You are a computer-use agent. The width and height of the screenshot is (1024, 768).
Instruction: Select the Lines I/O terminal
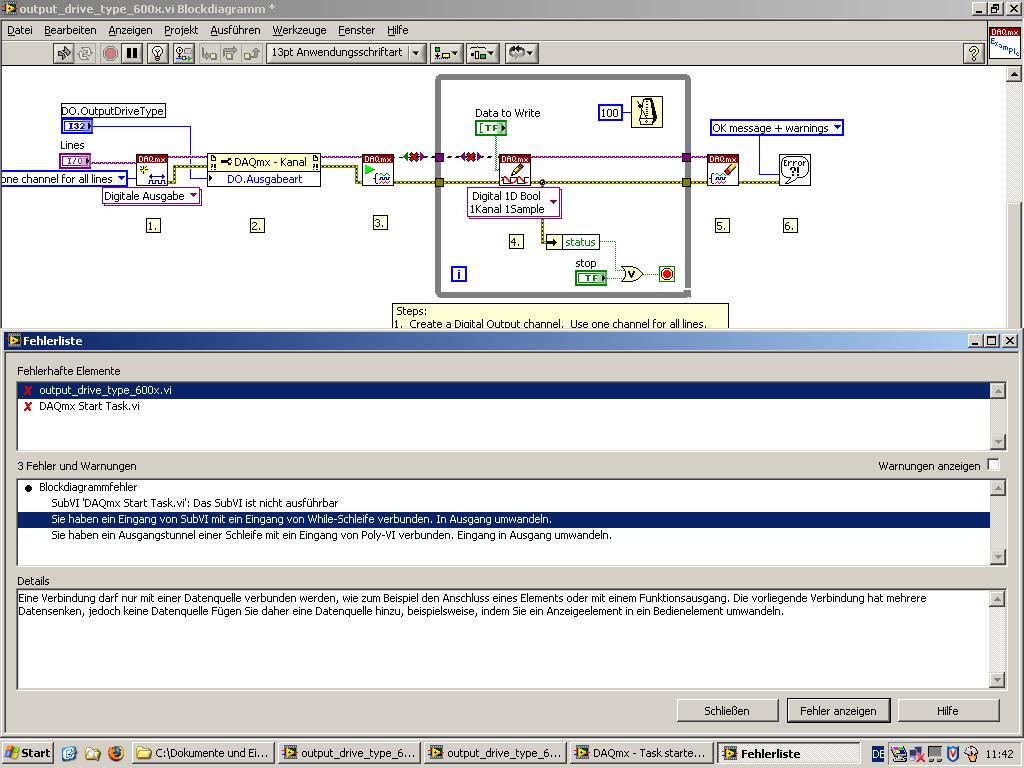point(75,161)
